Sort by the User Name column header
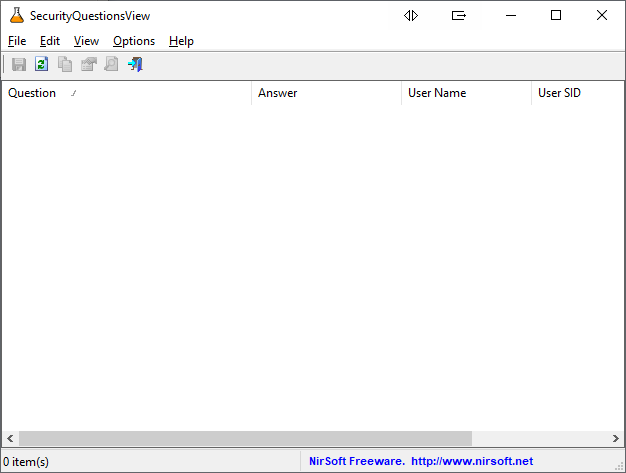This screenshot has height=473, width=626. [x=466, y=93]
